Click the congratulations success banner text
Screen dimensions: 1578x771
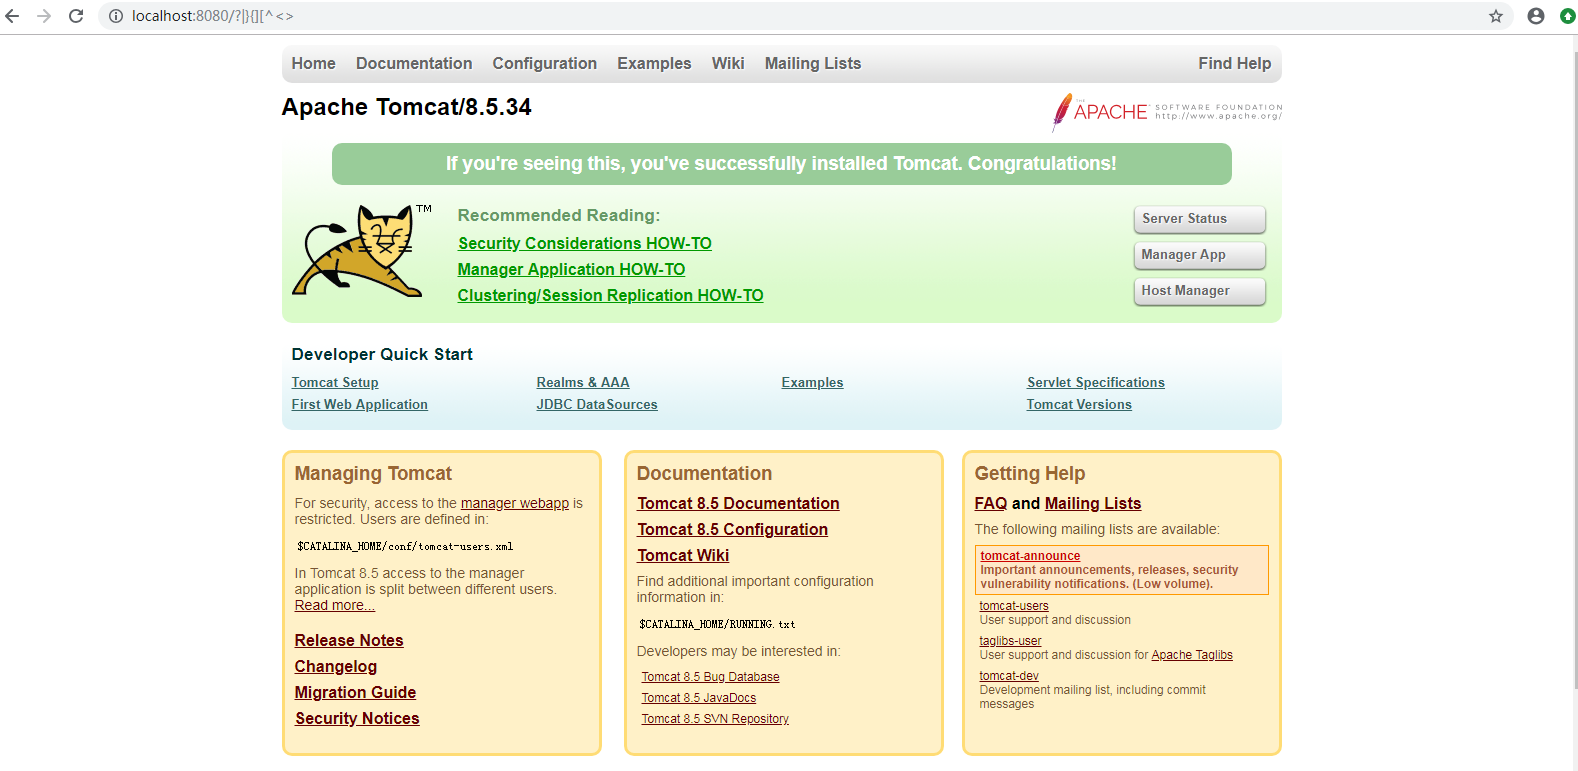pos(781,164)
